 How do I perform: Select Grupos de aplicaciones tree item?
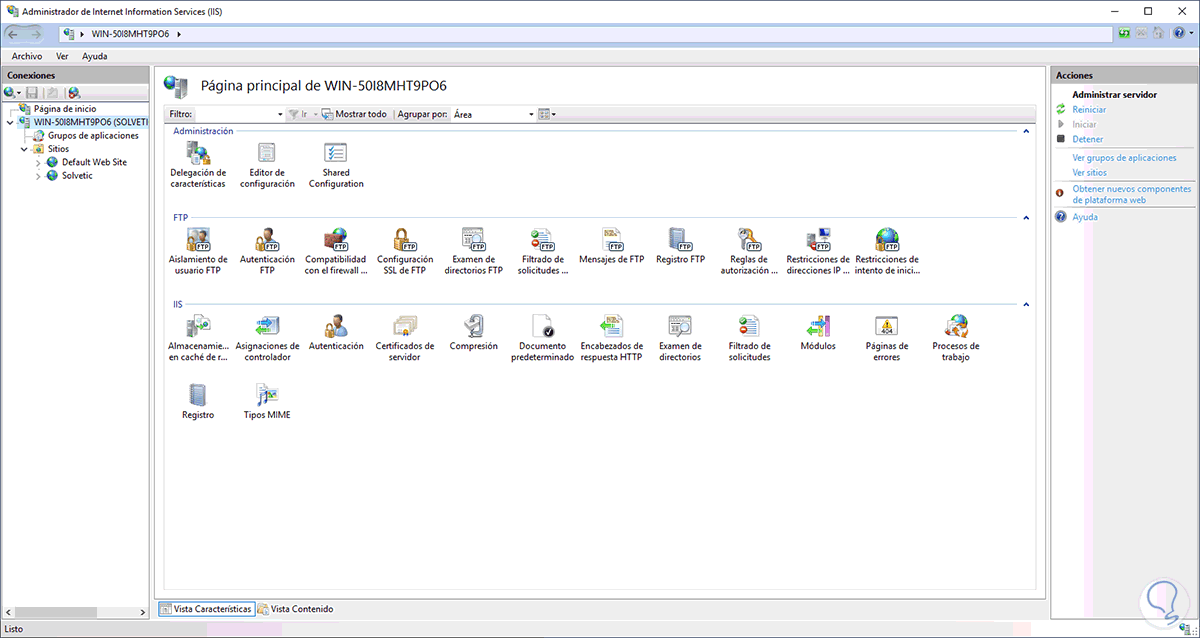(x=92, y=135)
